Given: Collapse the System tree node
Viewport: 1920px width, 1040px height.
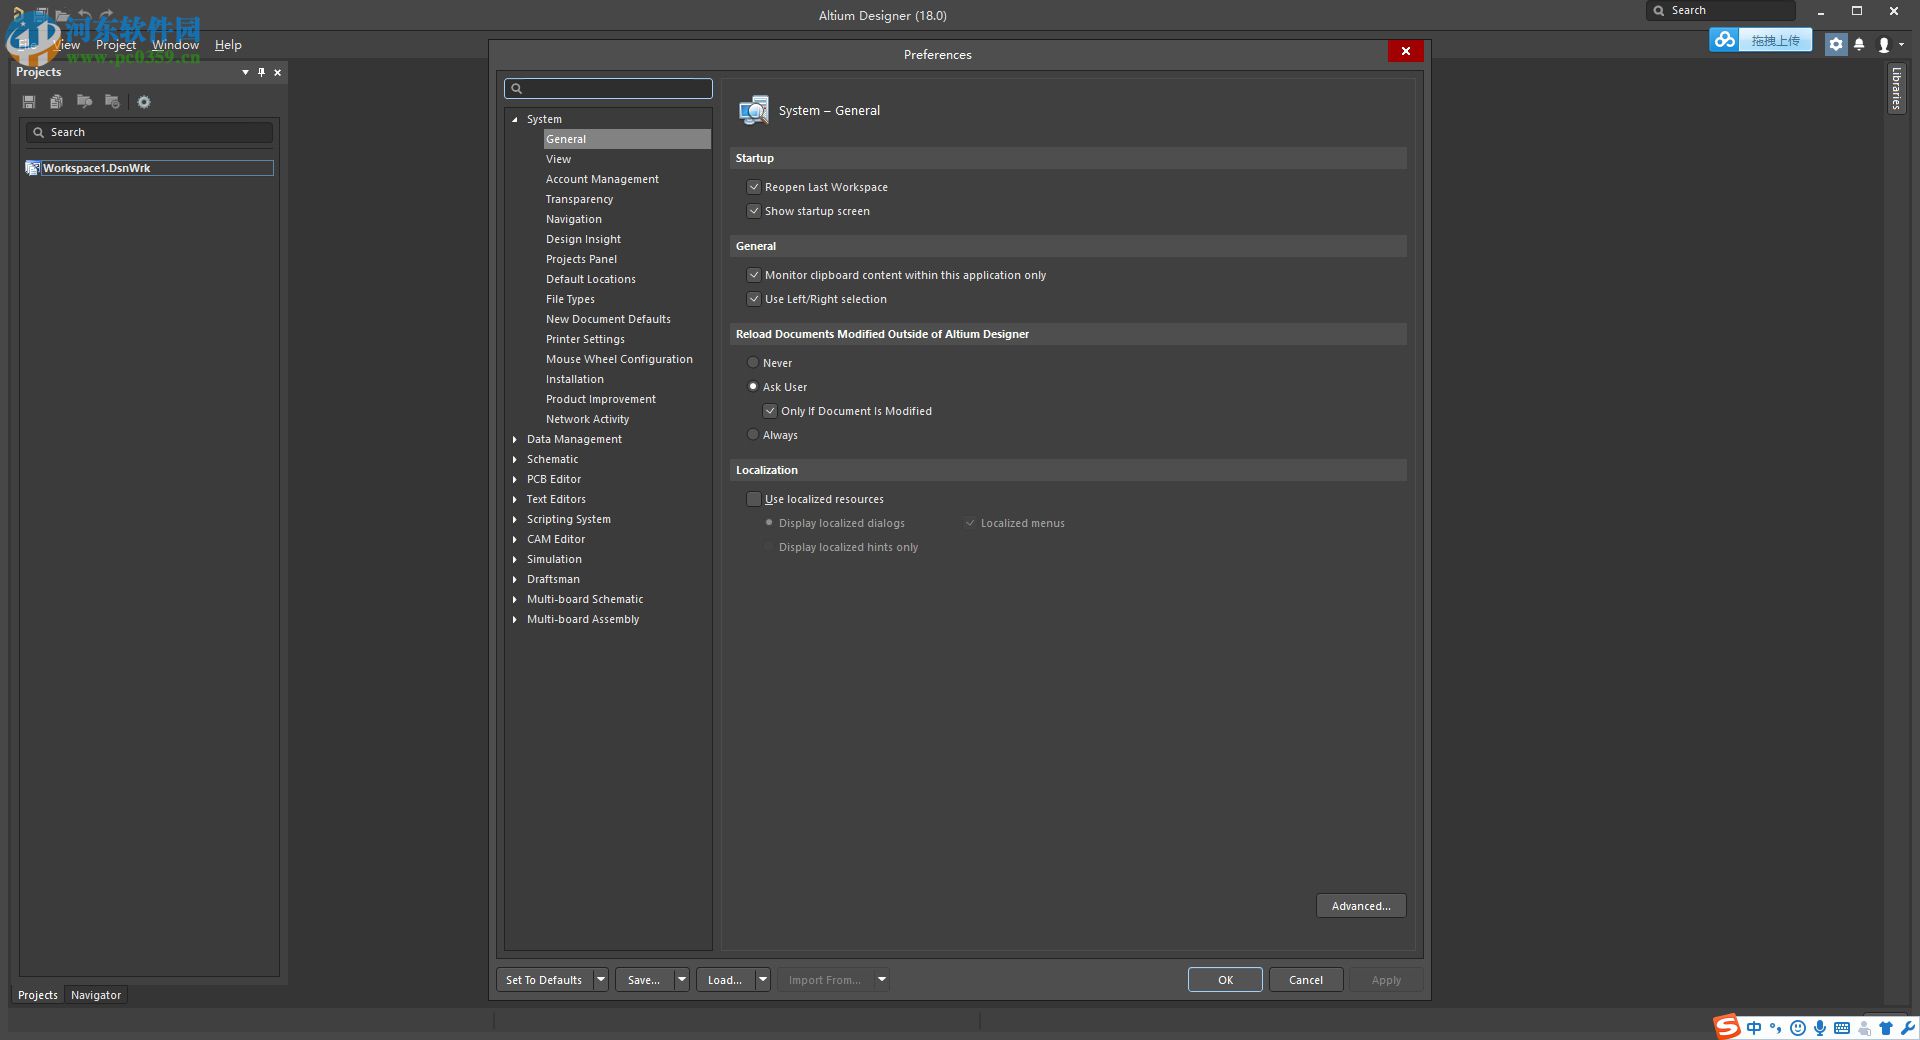Looking at the screenshot, I should point(515,119).
